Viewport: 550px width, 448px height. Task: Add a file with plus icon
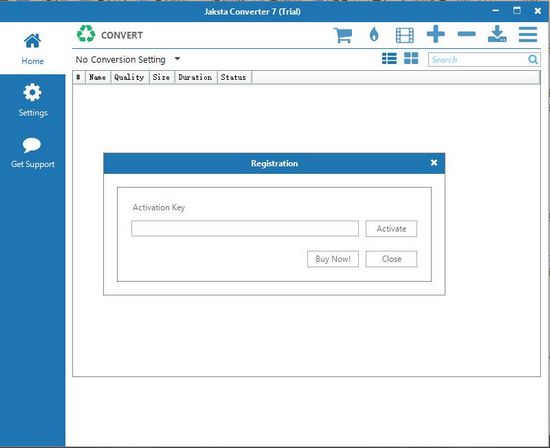[x=436, y=34]
